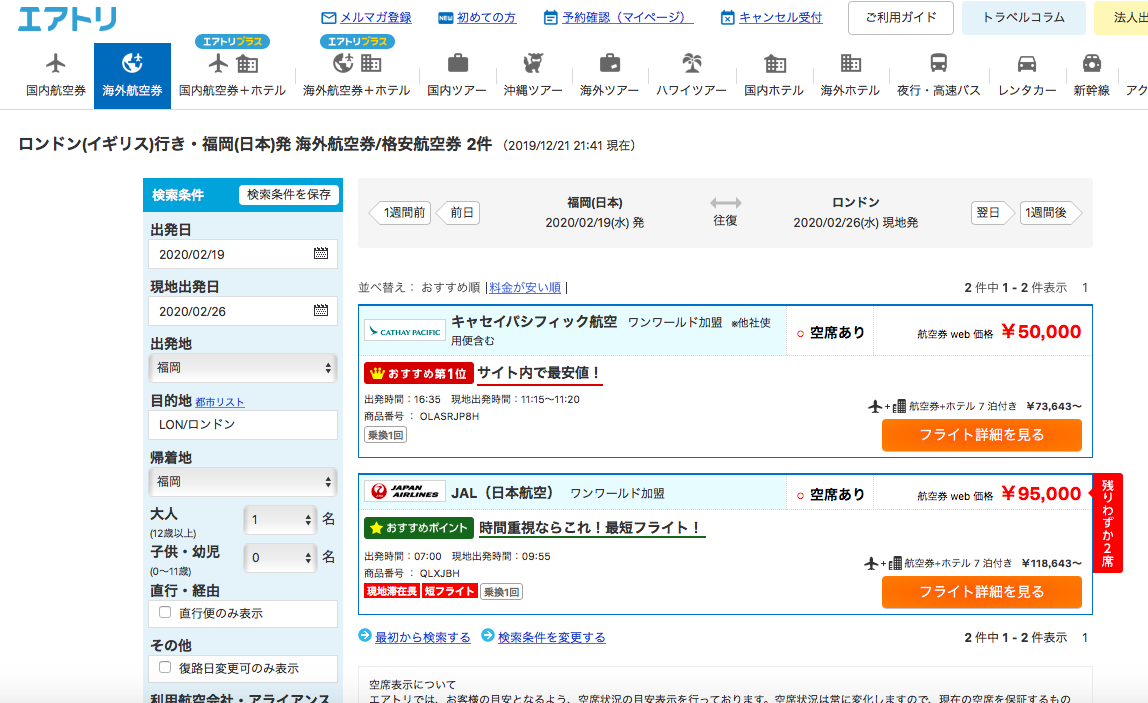Enable 復路日変更可のみ表示 checkbox
Screen dimensions: 1148x703
165,667
